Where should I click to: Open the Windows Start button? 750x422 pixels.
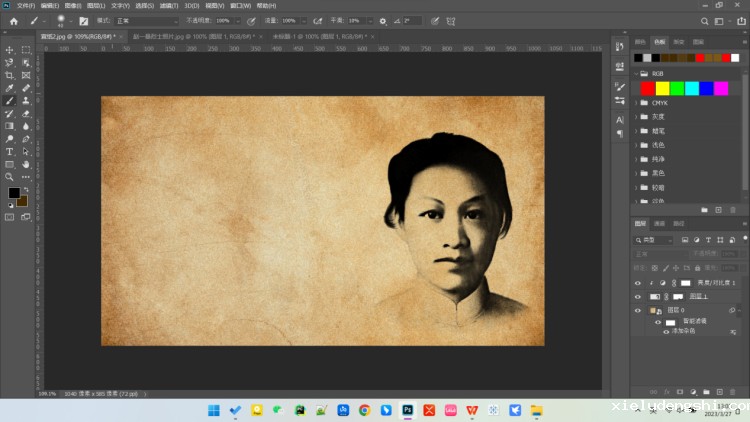click(x=213, y=410)
